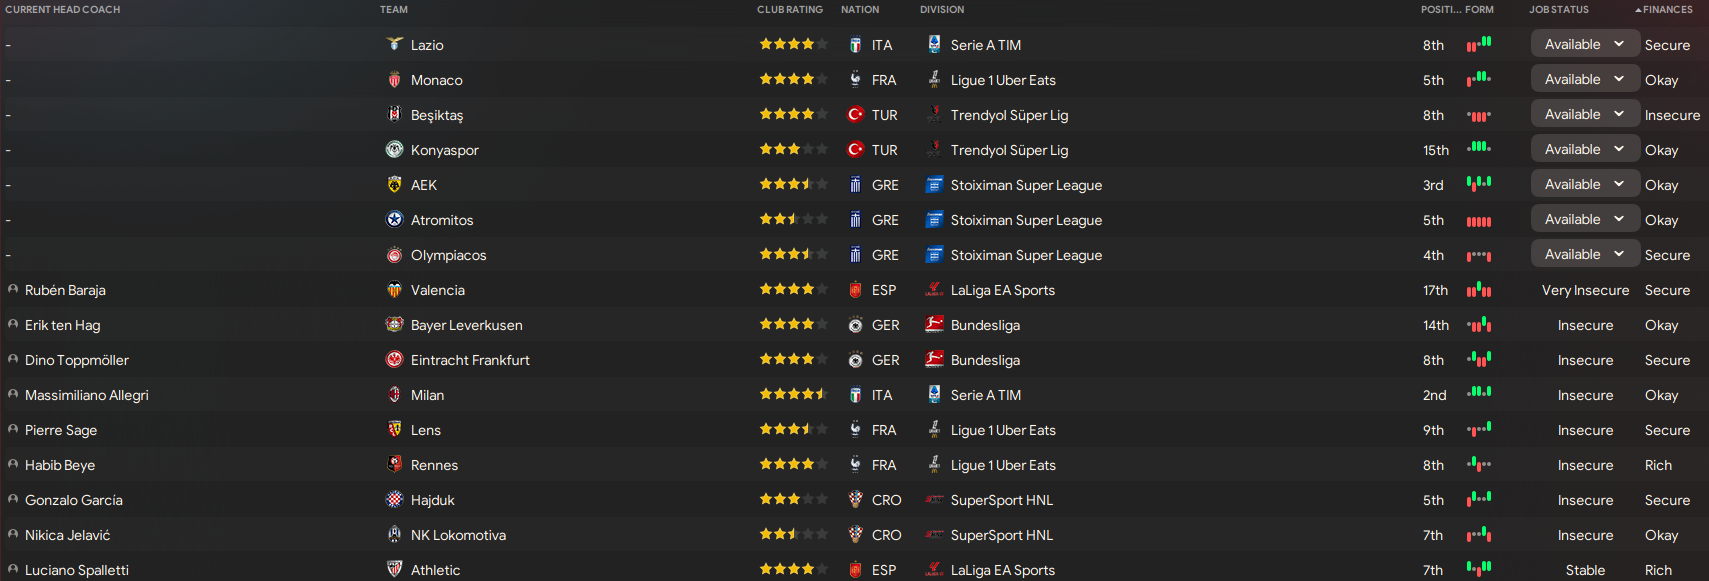Image resolution: width=1709 pixels, height=581 pixels.
Task: Sort by the Finances column header
Action: coord(1667,10)
